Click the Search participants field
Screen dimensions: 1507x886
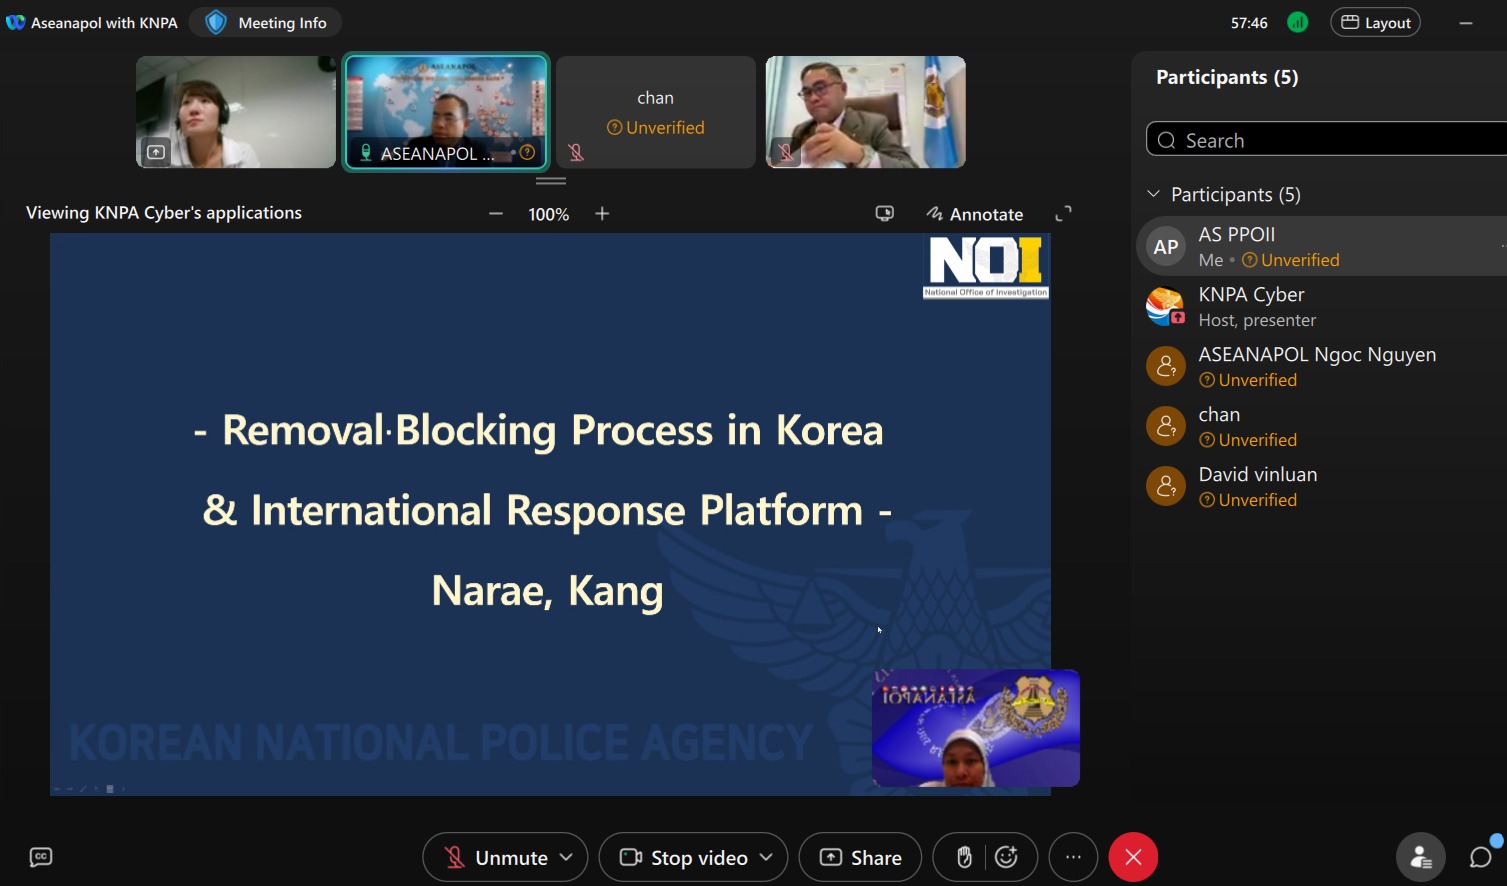(x=1326, y=140)
